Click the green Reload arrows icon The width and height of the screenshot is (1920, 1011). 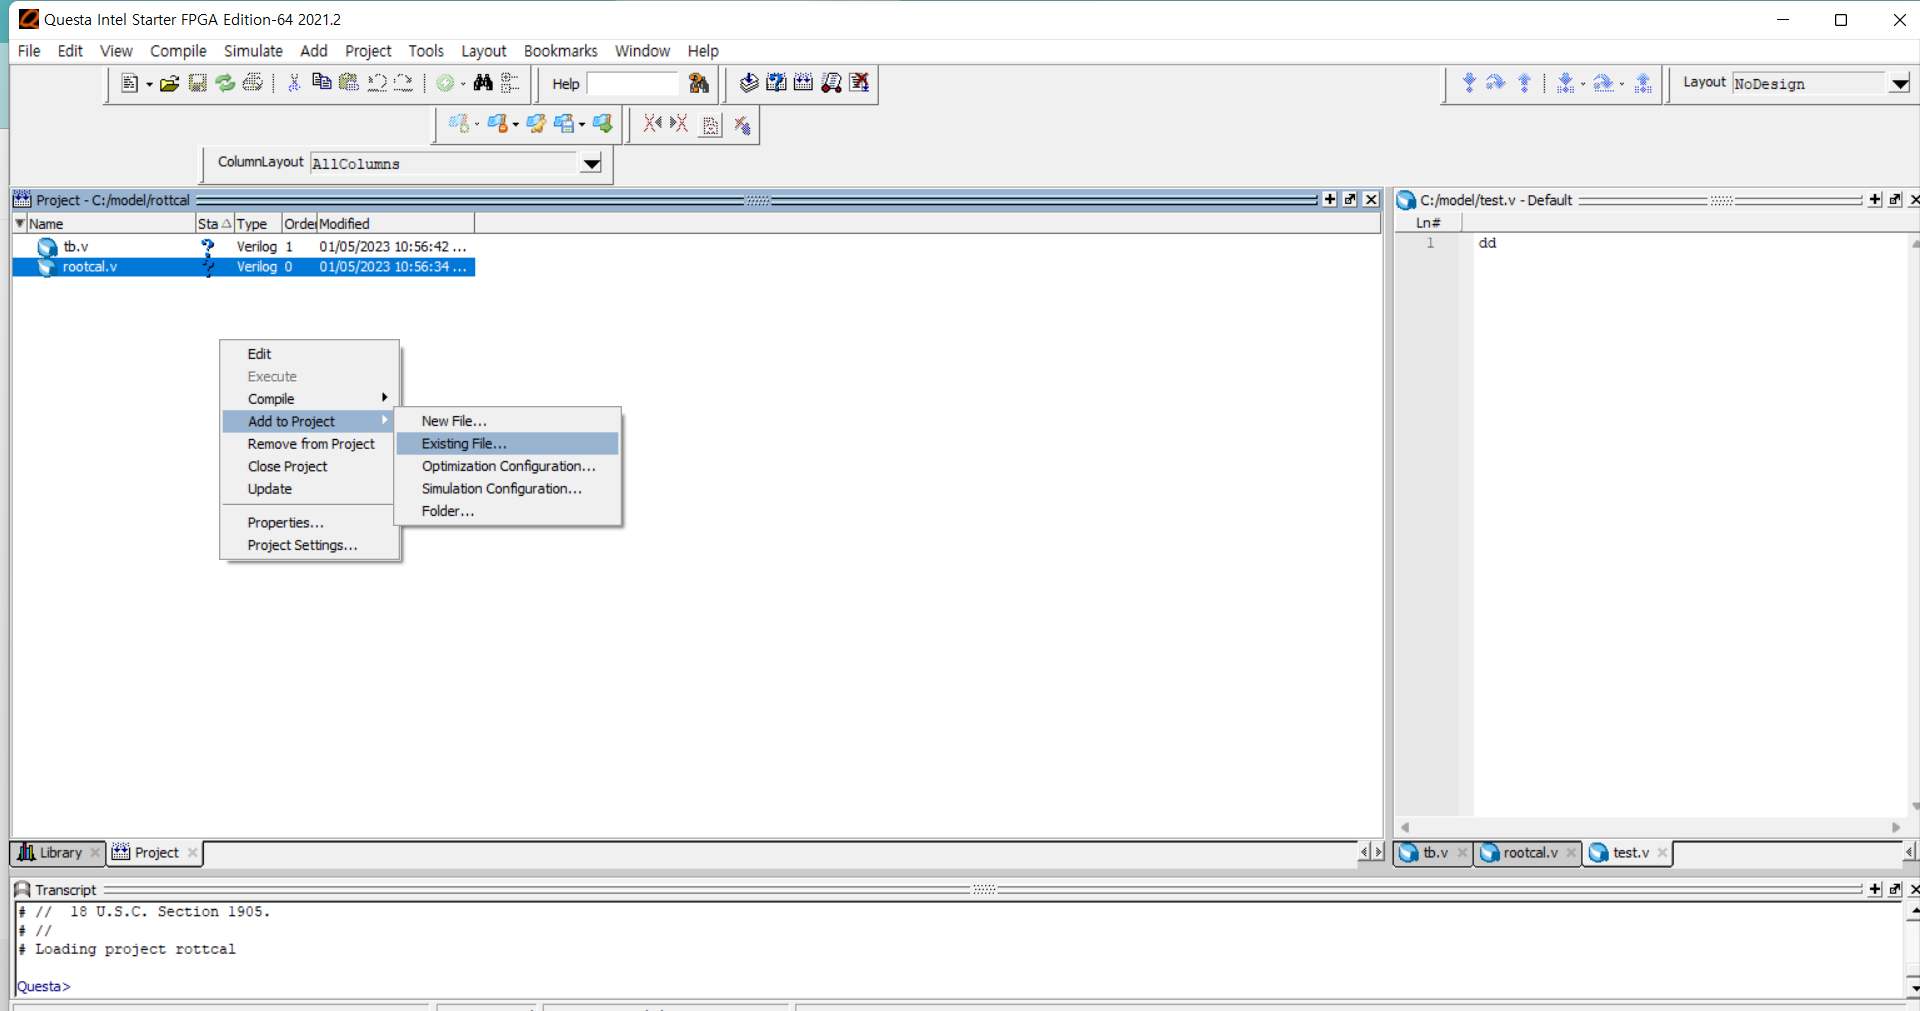click(225, 83)
